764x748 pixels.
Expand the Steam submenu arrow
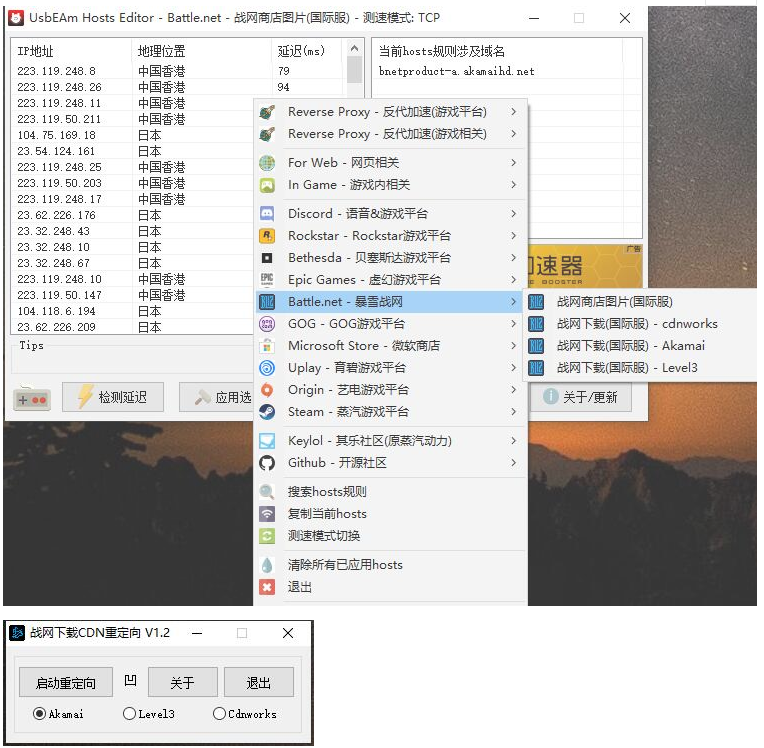pyautogui.click(x=514, y=412)
